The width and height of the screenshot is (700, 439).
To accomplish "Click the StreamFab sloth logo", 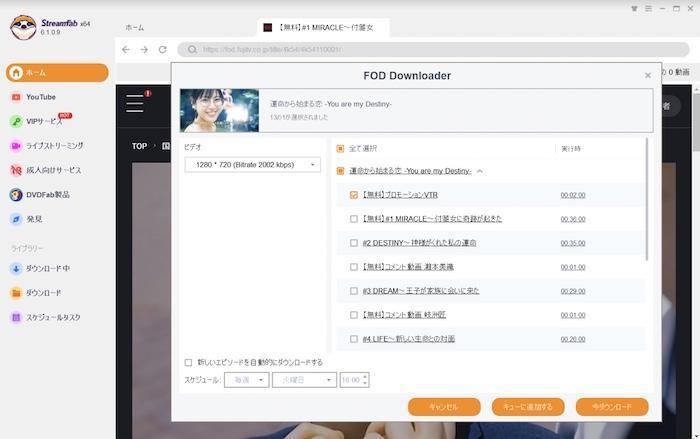I will [23, 27].
